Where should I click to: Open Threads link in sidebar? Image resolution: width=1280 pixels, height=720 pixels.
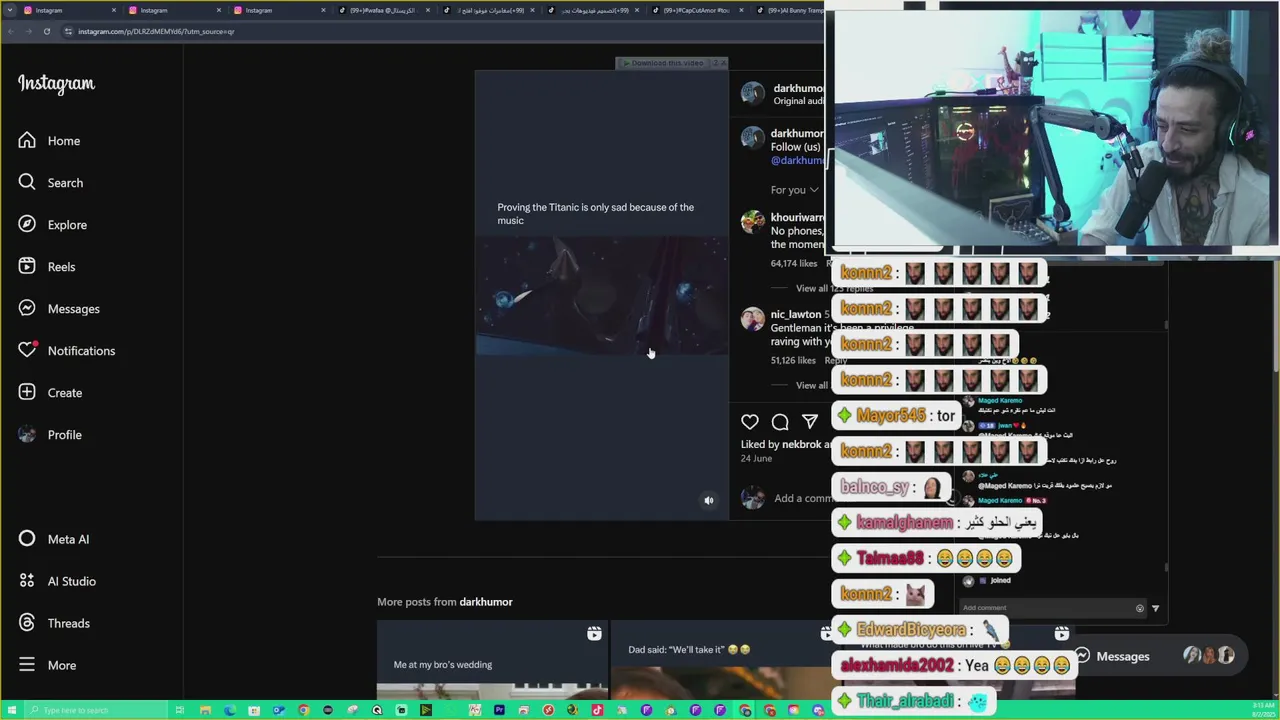point(54,623)
